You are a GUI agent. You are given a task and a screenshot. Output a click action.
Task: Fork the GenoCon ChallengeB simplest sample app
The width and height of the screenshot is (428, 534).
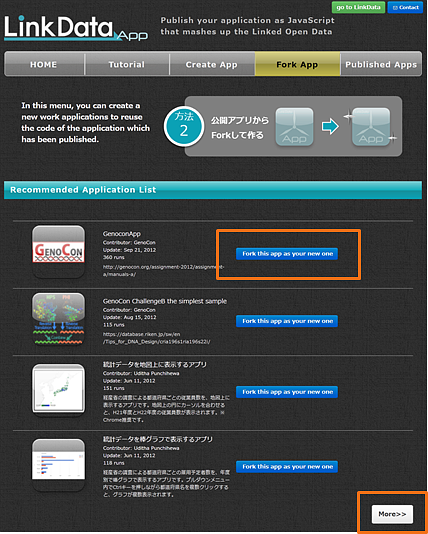(287, 321)
